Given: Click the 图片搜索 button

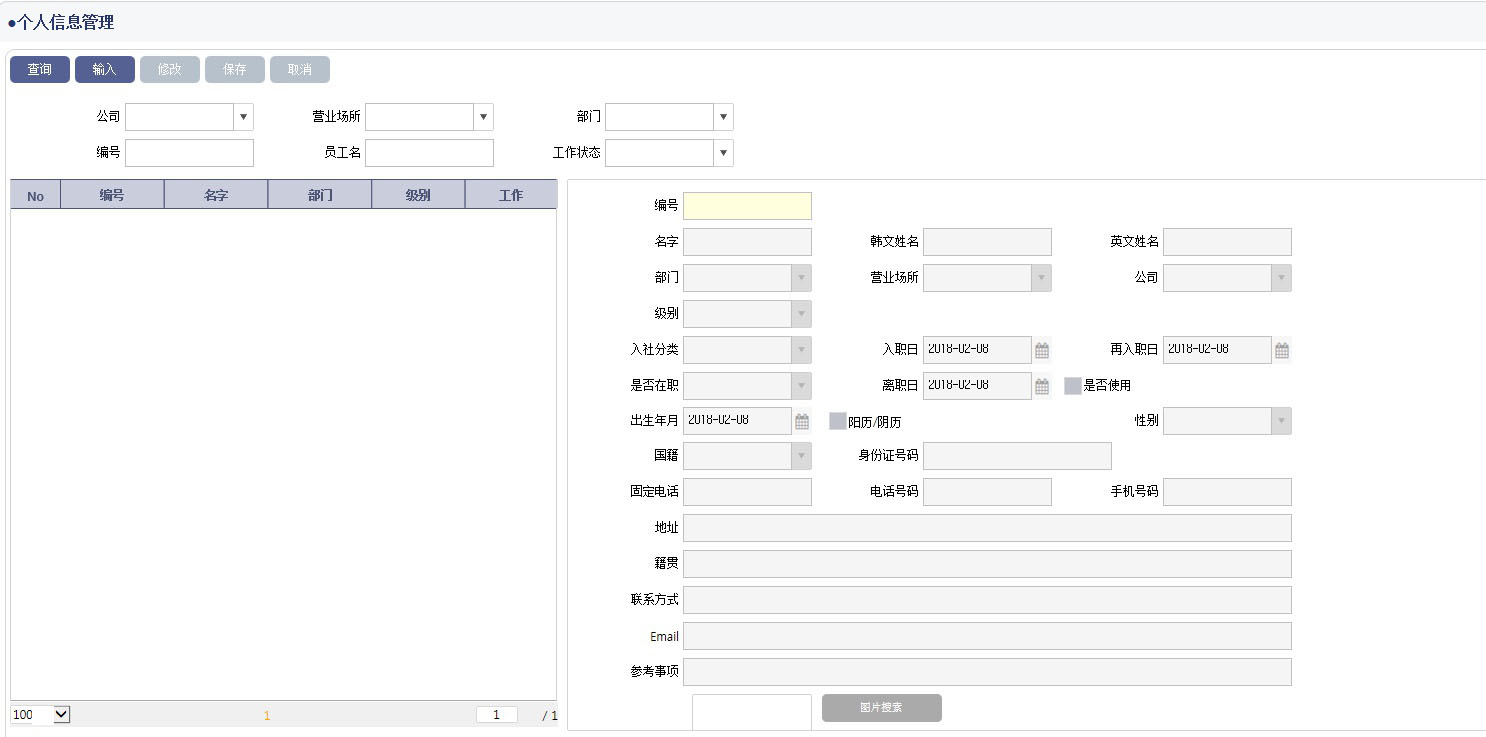Looking at the screenshot, I should point(881,707).
